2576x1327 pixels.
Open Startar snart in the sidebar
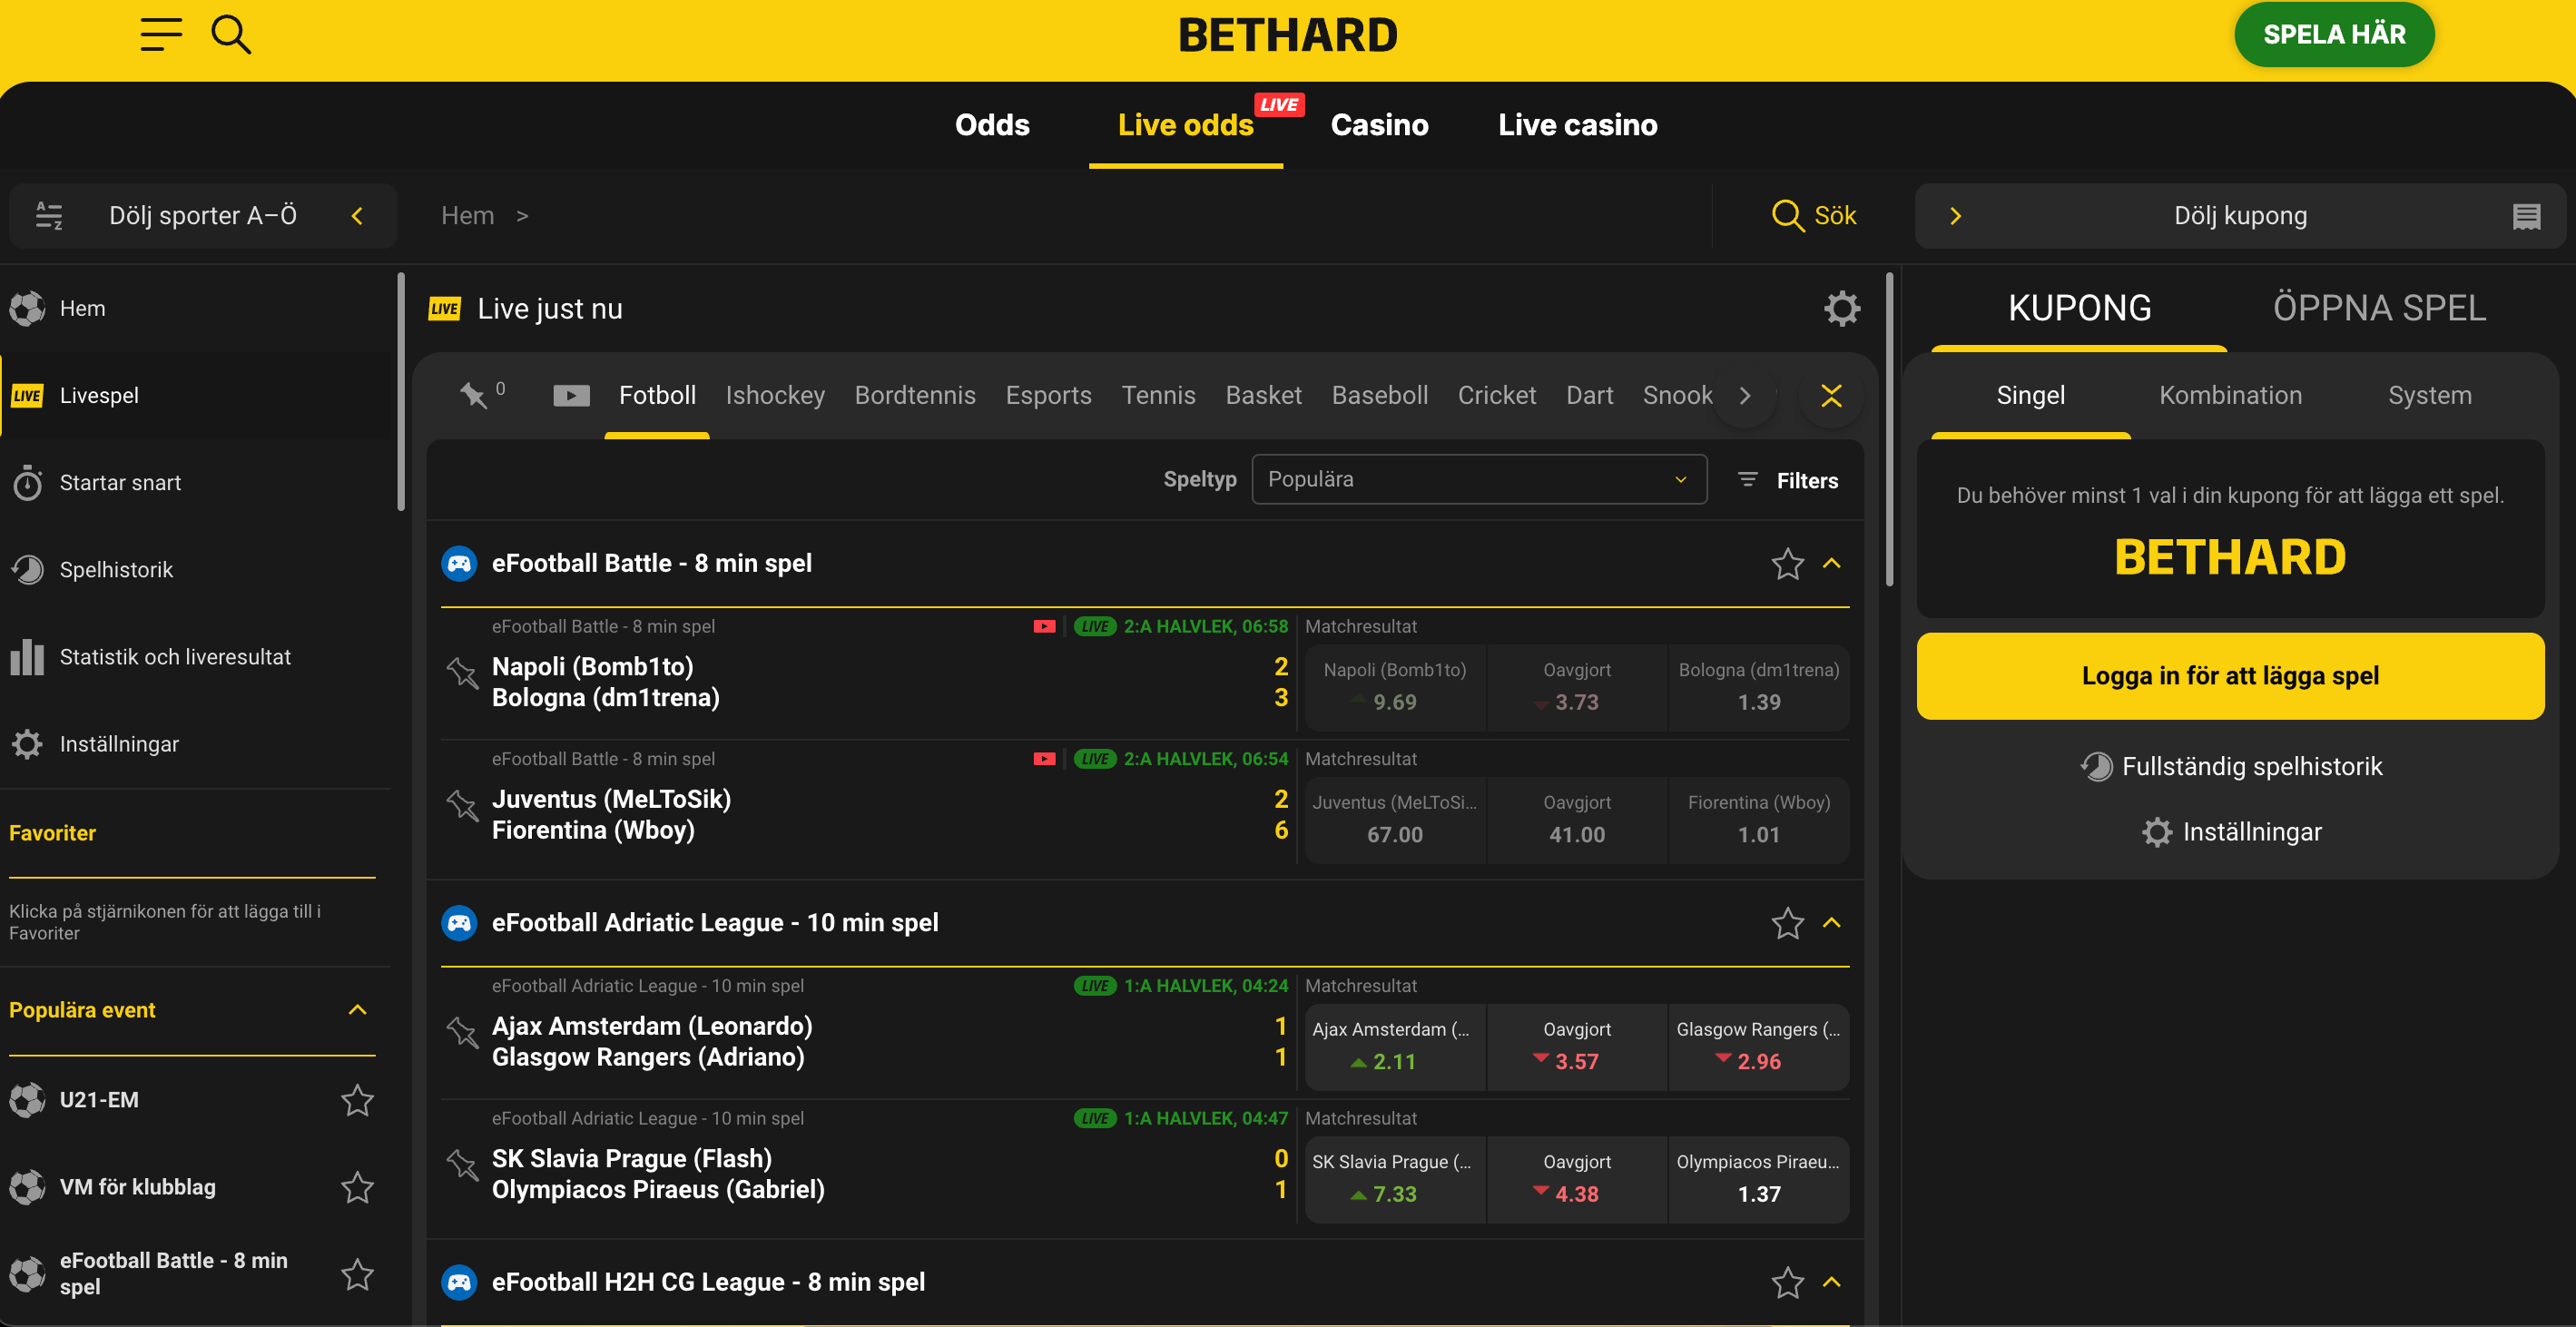coord(196,482)
